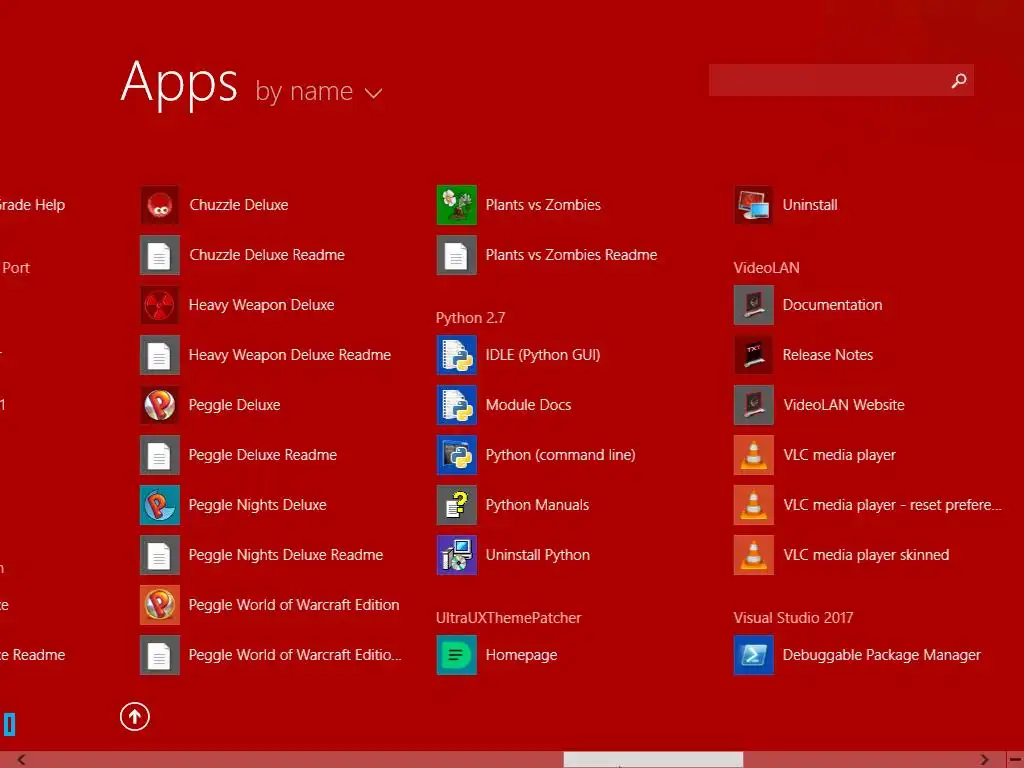Screen dimensions: 1024x768
Task: Click the 'Peggle Nights Deluxe' label
Action: (x=257, y=505)
